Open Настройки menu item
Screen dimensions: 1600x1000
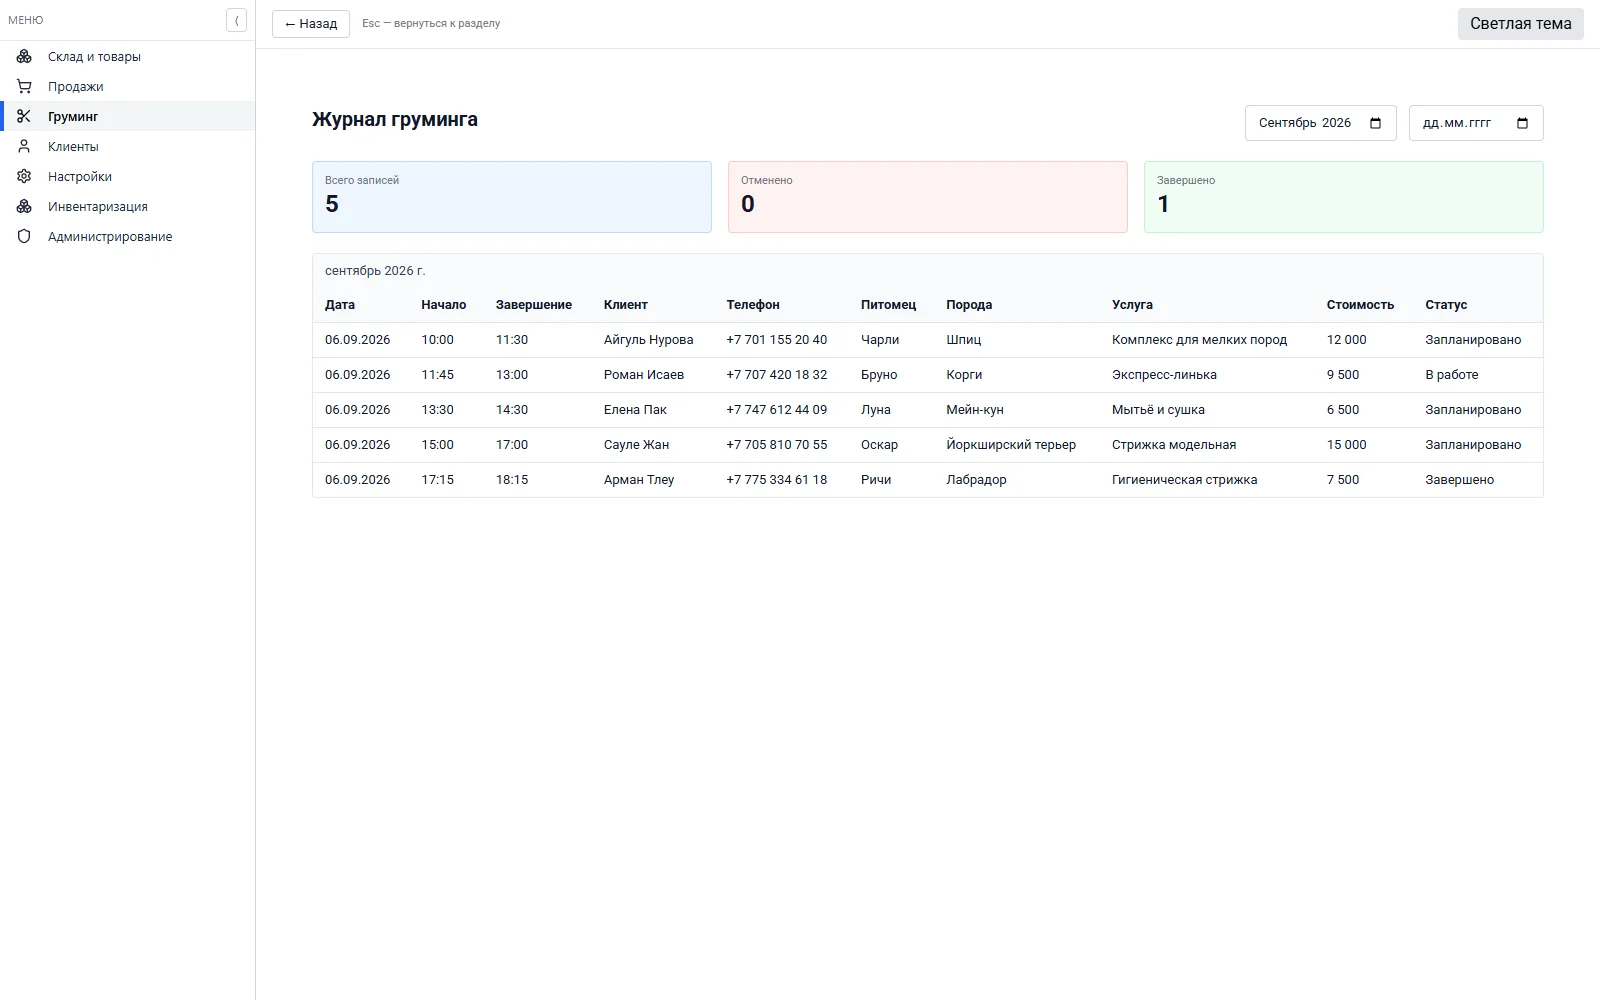[x=127, y=176]
